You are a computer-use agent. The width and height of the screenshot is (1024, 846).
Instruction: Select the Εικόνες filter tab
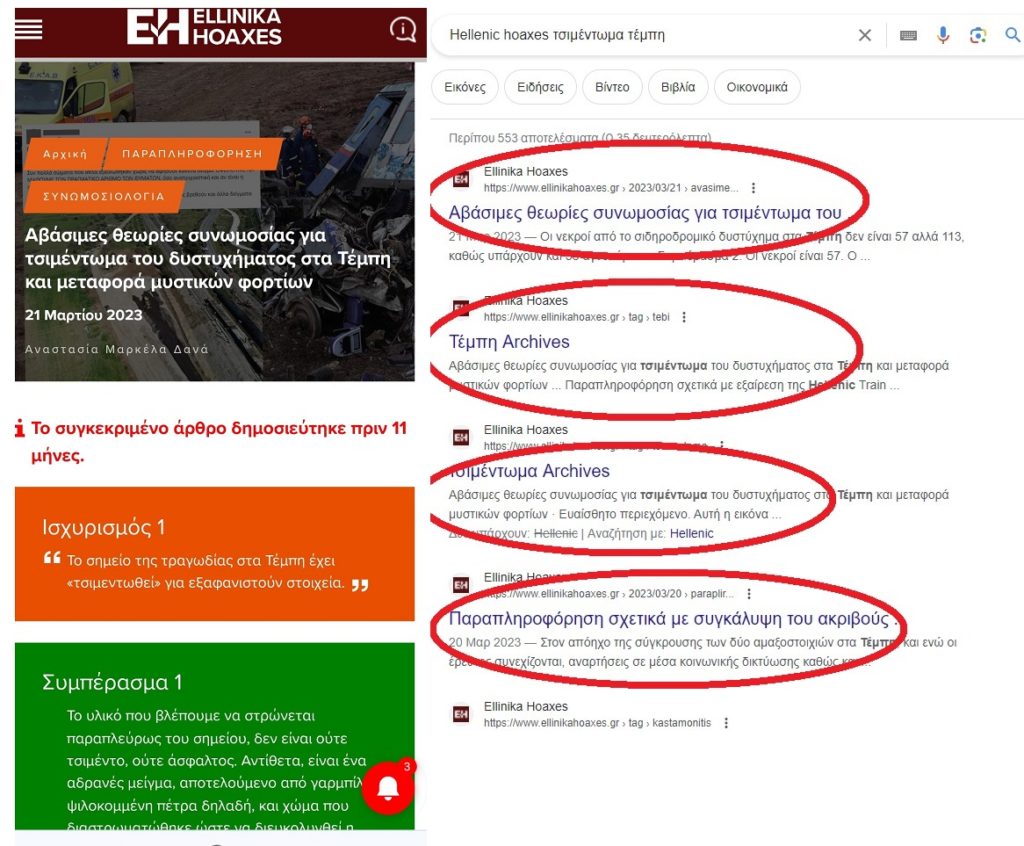click(x=465, y=87)
